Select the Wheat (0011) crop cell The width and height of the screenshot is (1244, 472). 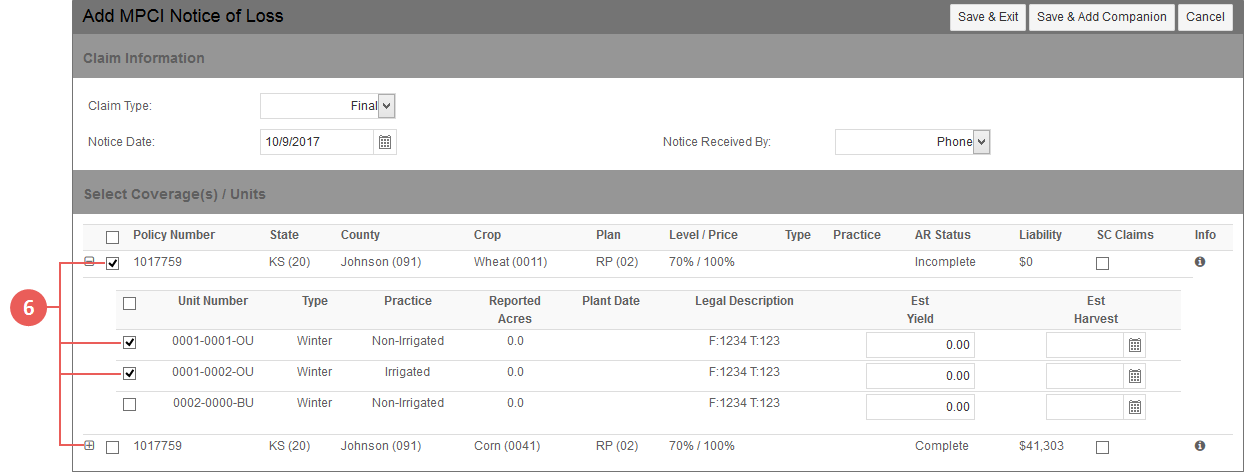tap(510, 262)
